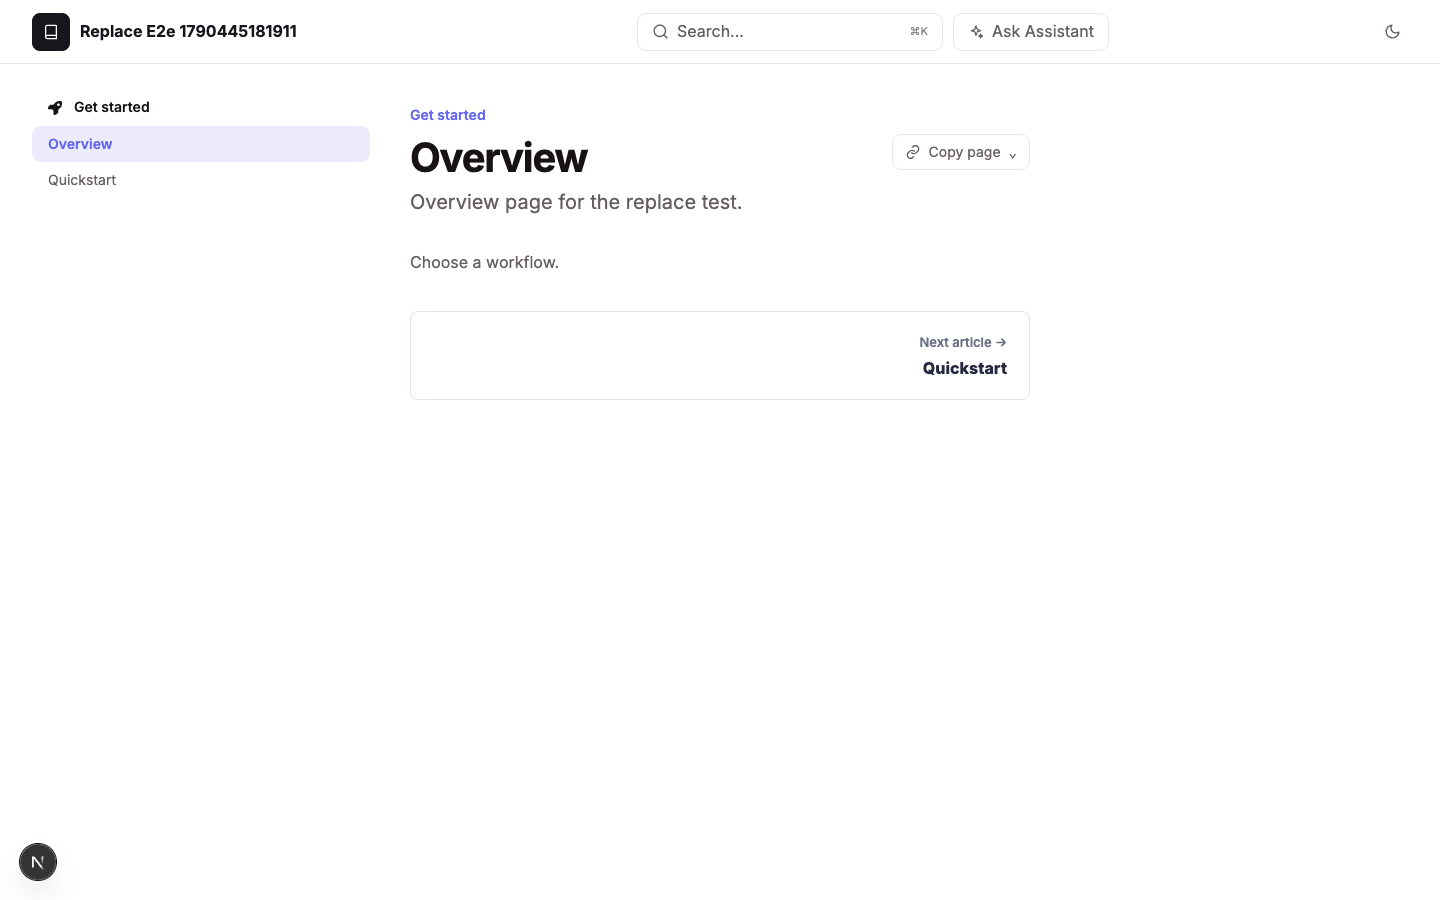The height and width of the screenshot is (900, 1440).
Task: Open the Next.js dev tools N badge
Action: point(38,862)
